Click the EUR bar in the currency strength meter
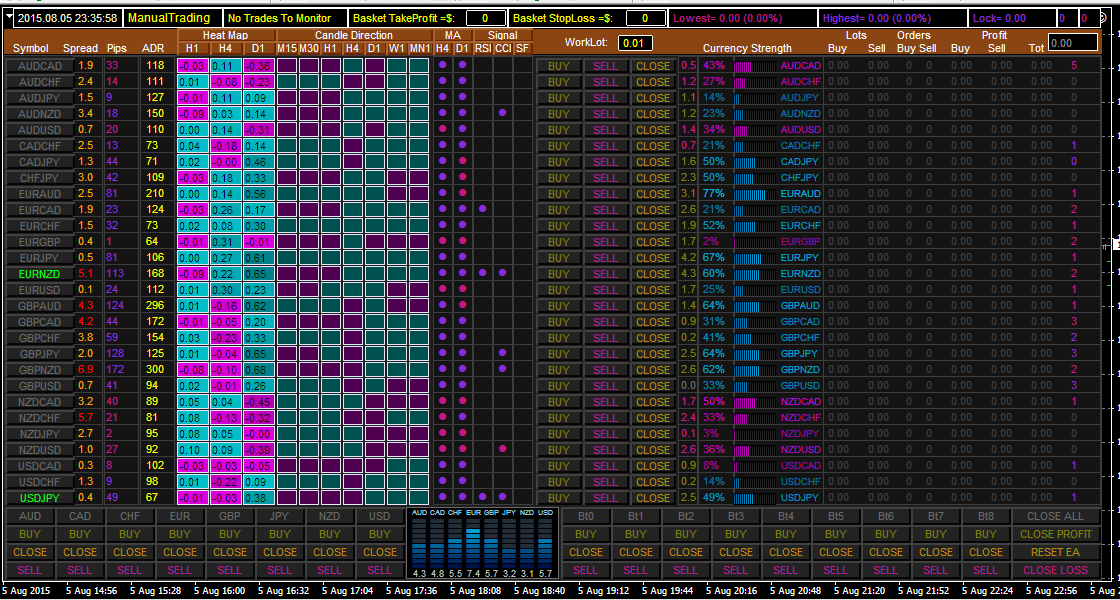This screenshot has height=600, width=1120. pyautogui.click(x=473, y=542)
